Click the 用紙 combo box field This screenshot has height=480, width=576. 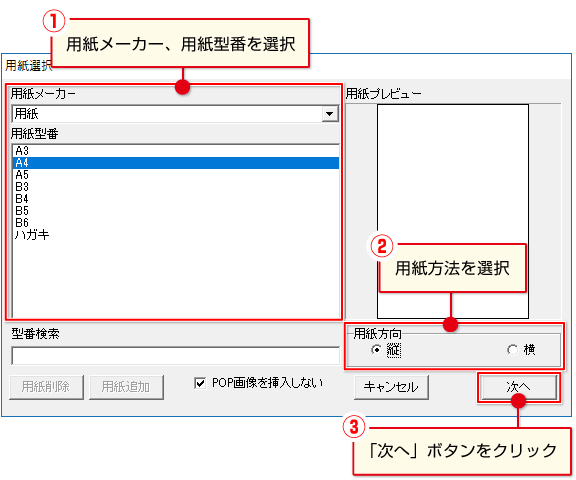click(x=175, y=114)
